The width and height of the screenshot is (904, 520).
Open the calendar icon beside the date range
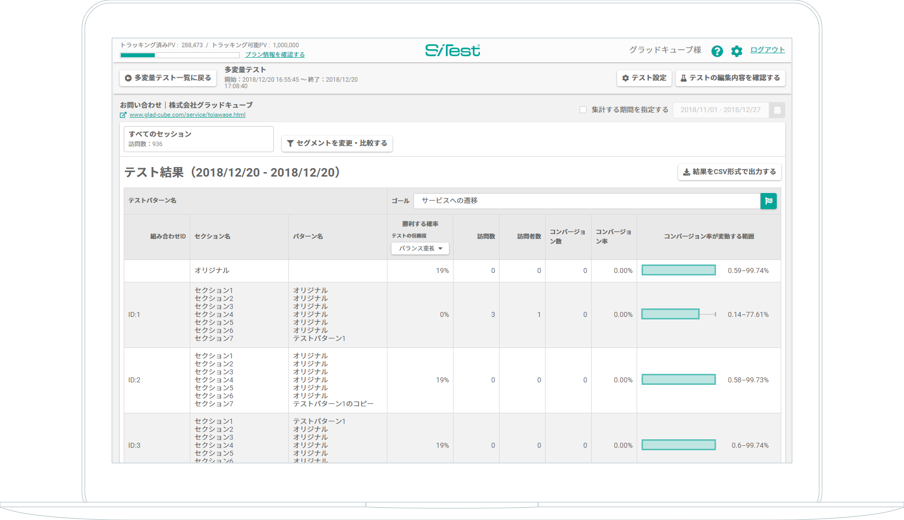pyautogui.click(x=777, y=110)
